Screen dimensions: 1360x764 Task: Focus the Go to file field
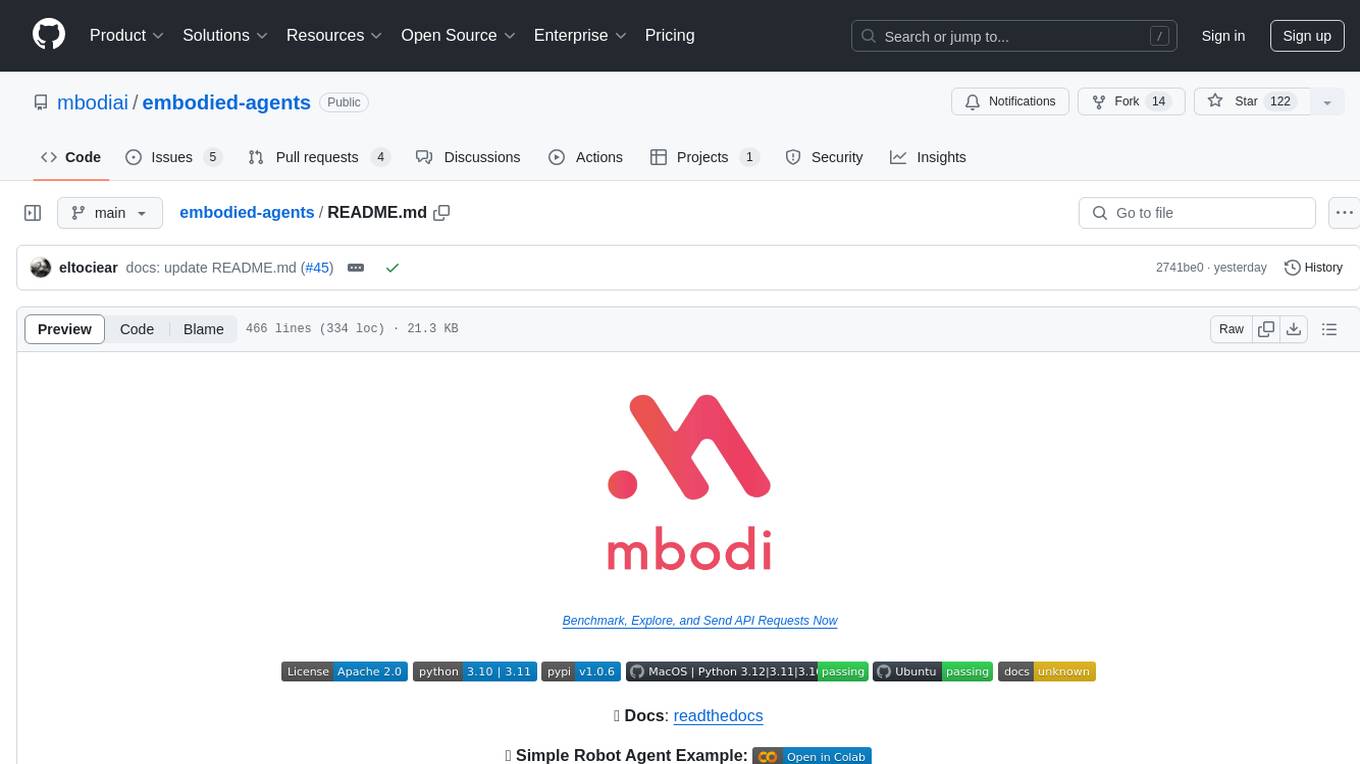tap(1197, 213)
